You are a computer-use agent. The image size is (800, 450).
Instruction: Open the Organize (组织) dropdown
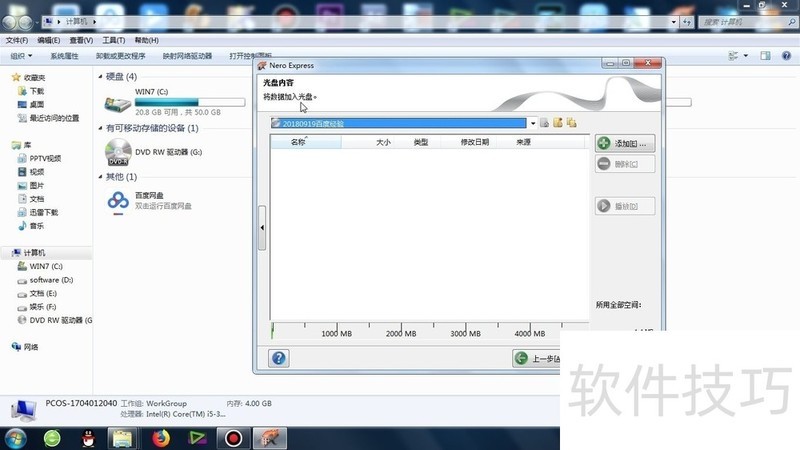click(19, 56)
